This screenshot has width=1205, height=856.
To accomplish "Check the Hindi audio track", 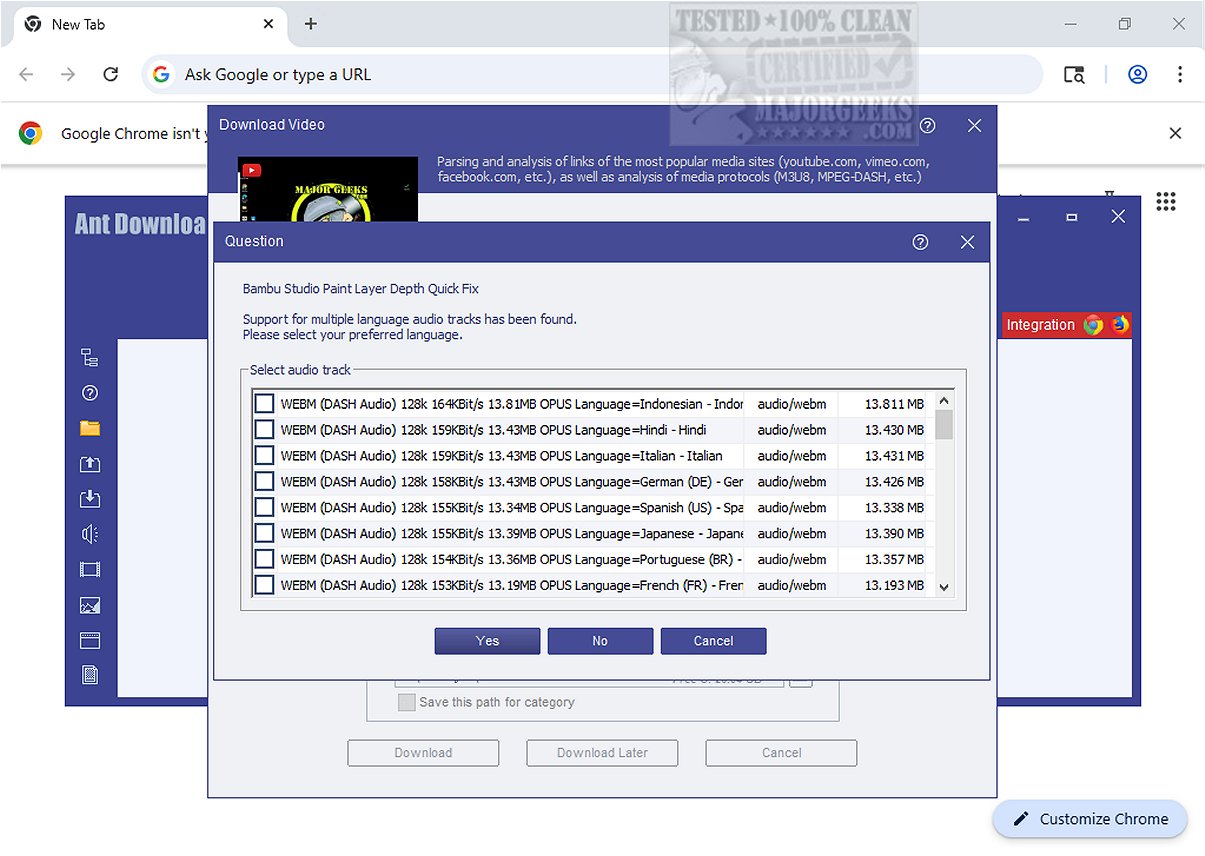I will [x=264, y=430].
